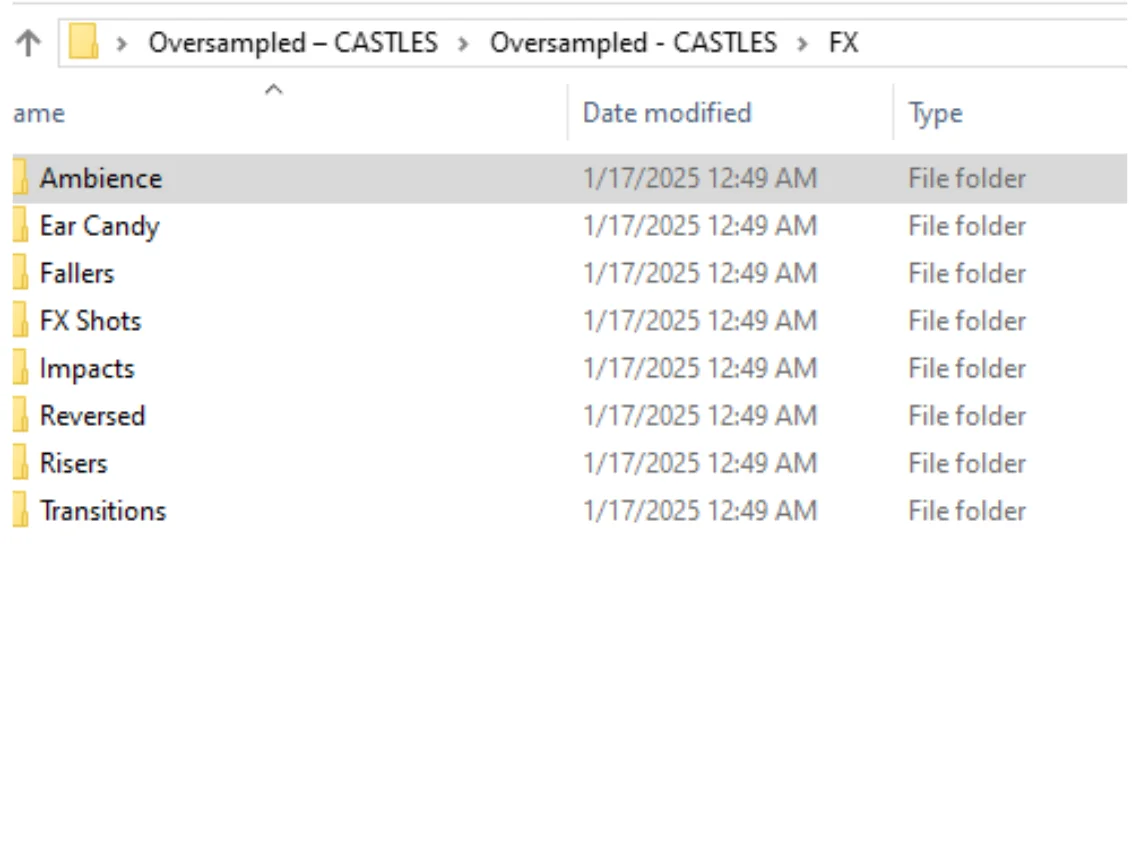
Task: Click the Transitions folder name
Action: click(x=103, y=511)
